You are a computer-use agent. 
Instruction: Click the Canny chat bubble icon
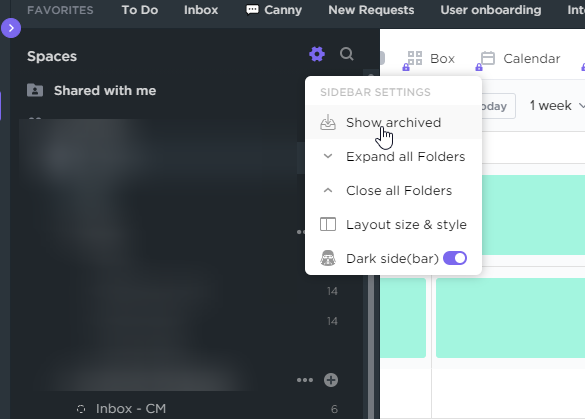(252, 10)
